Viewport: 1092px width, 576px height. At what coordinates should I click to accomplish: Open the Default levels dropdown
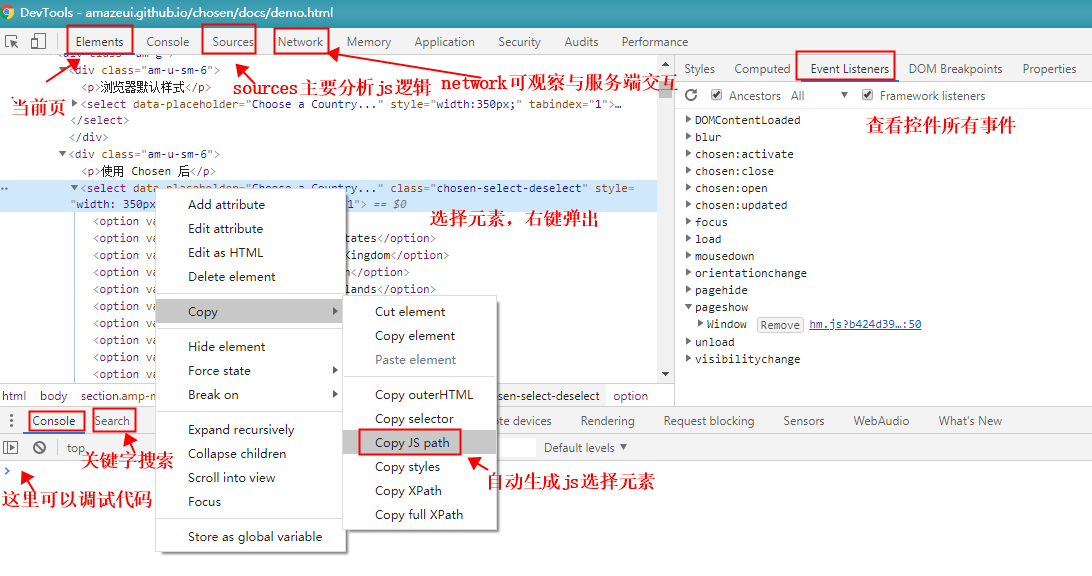585,448
